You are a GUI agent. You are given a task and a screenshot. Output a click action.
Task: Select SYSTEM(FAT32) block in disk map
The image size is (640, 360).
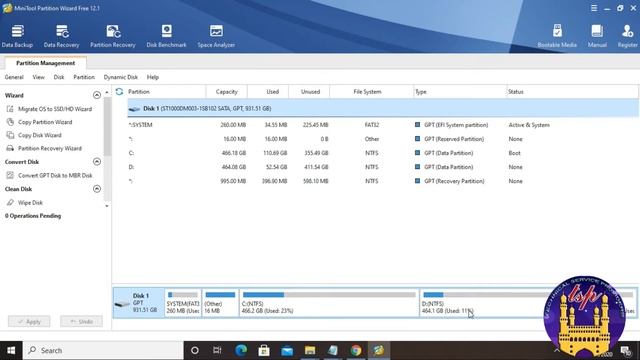[x=183, y=303]
